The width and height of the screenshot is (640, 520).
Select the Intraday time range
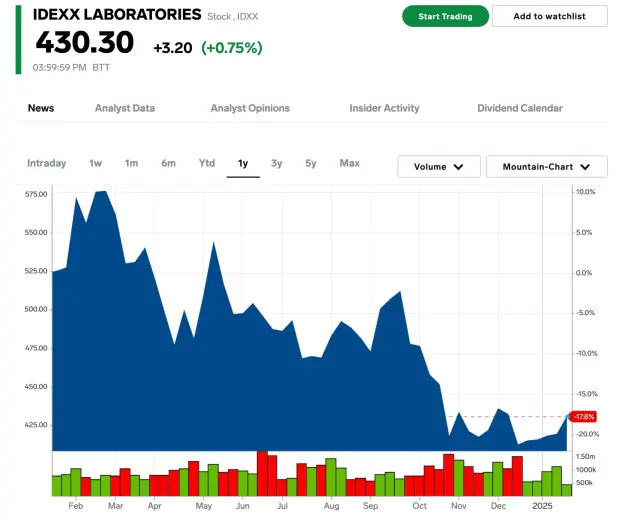47,163
